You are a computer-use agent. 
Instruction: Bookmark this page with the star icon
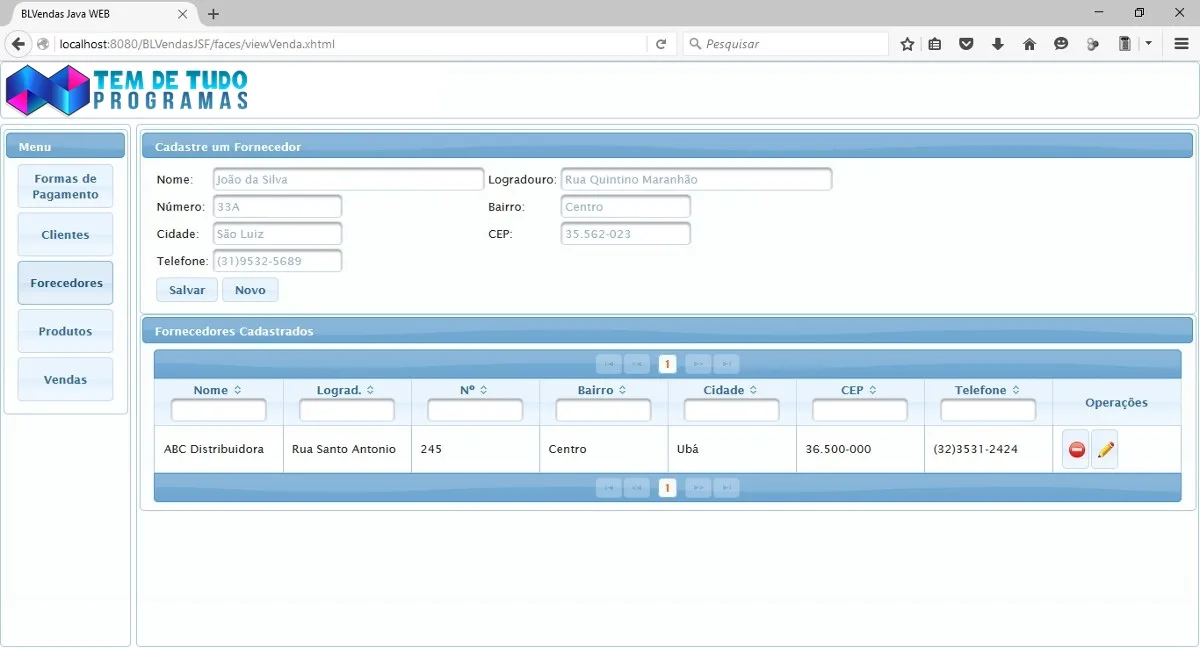tap(907, 44)
